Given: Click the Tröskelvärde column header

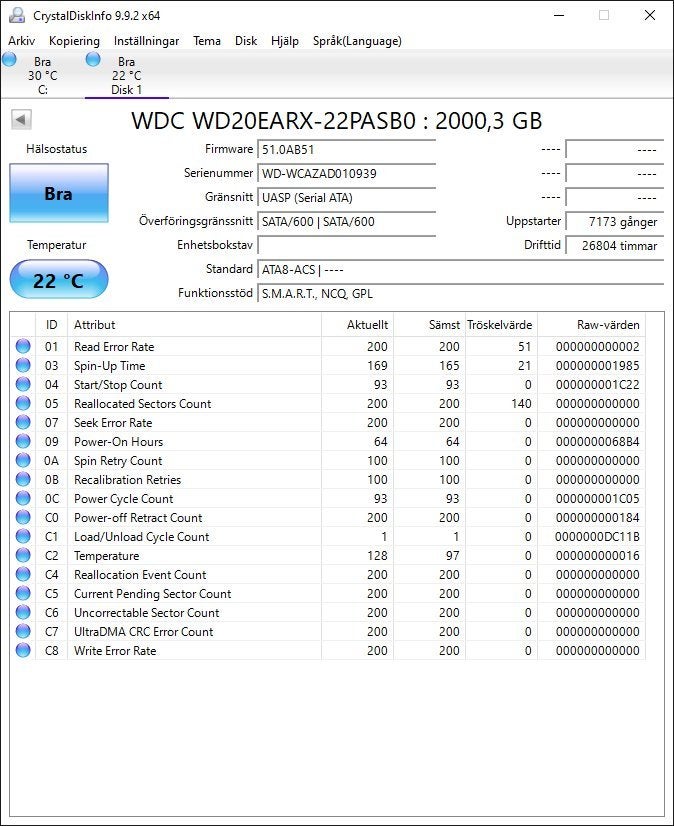Looking at the screenshot, I should pyautogui.click(x=501, y=324).
